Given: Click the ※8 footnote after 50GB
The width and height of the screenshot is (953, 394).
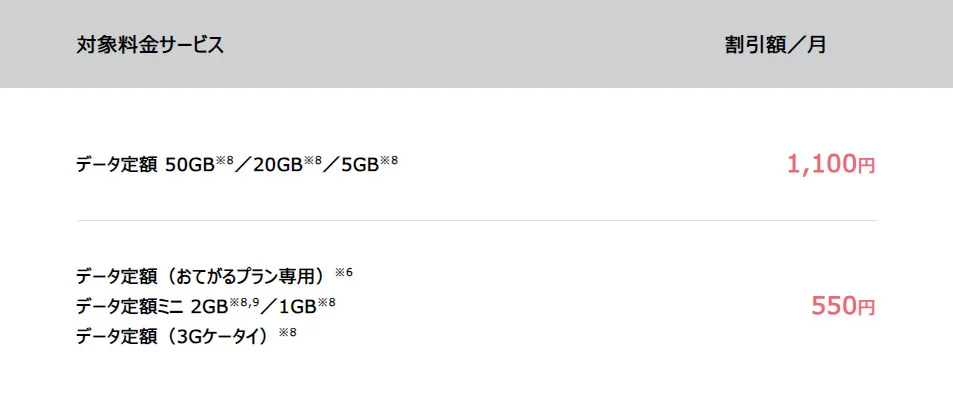Looking at the screenshot, I should (x=224, y=161).
